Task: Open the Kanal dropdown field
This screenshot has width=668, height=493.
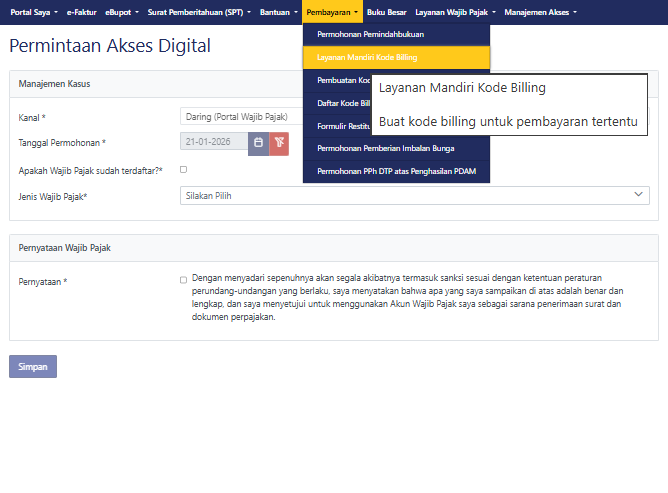Action: (x=240, y=117)
